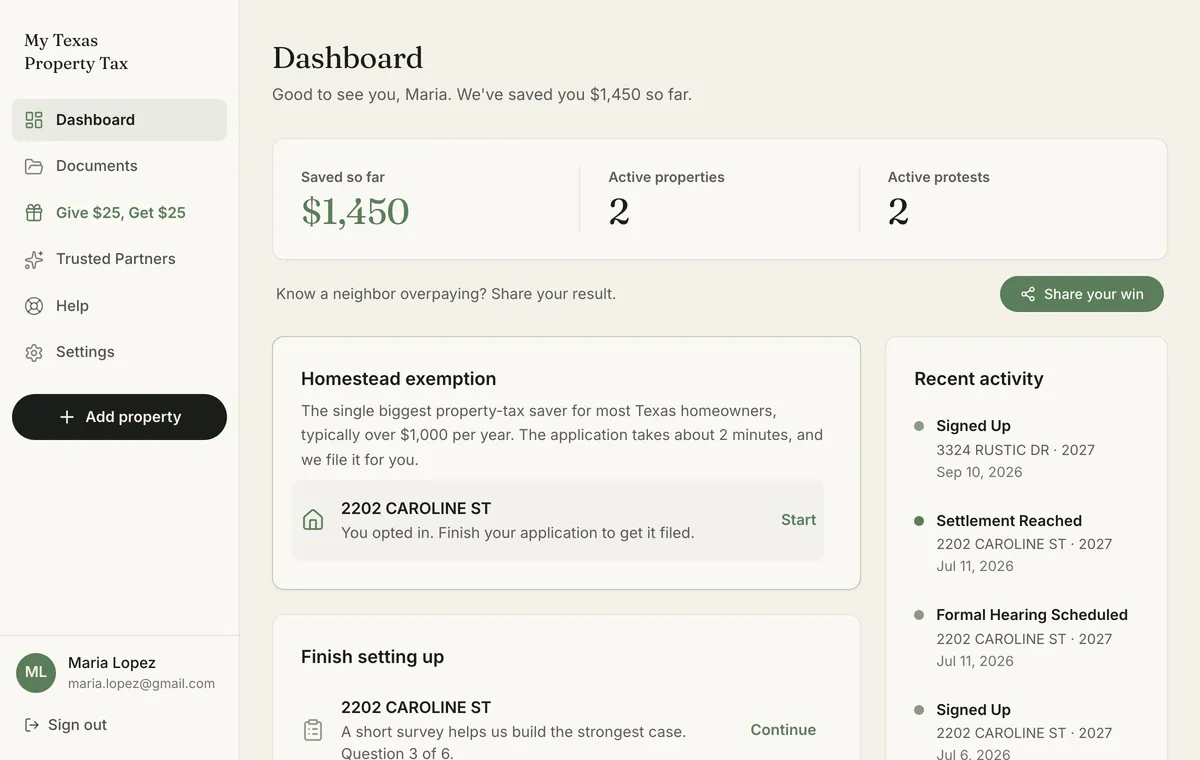
Task: Click the ML avatar circle
Action: pos(36,673)
